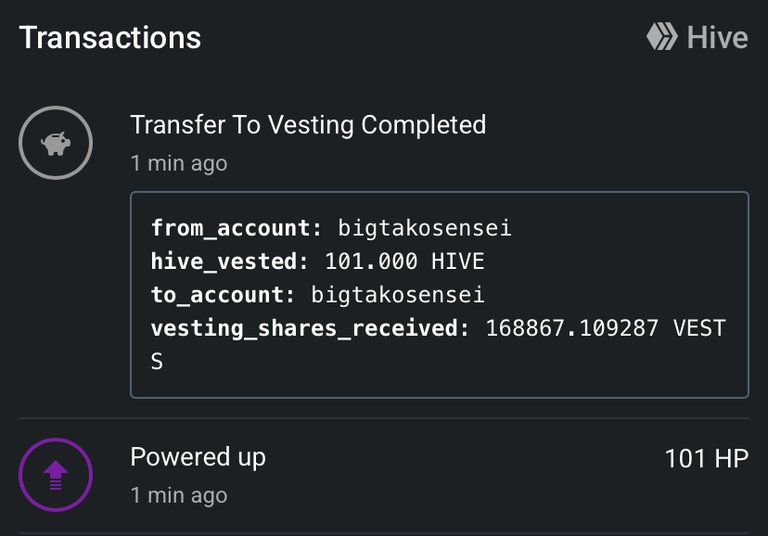The image size is (768, 536).
Task: Click the Hive logo icon
Action: 662,37
